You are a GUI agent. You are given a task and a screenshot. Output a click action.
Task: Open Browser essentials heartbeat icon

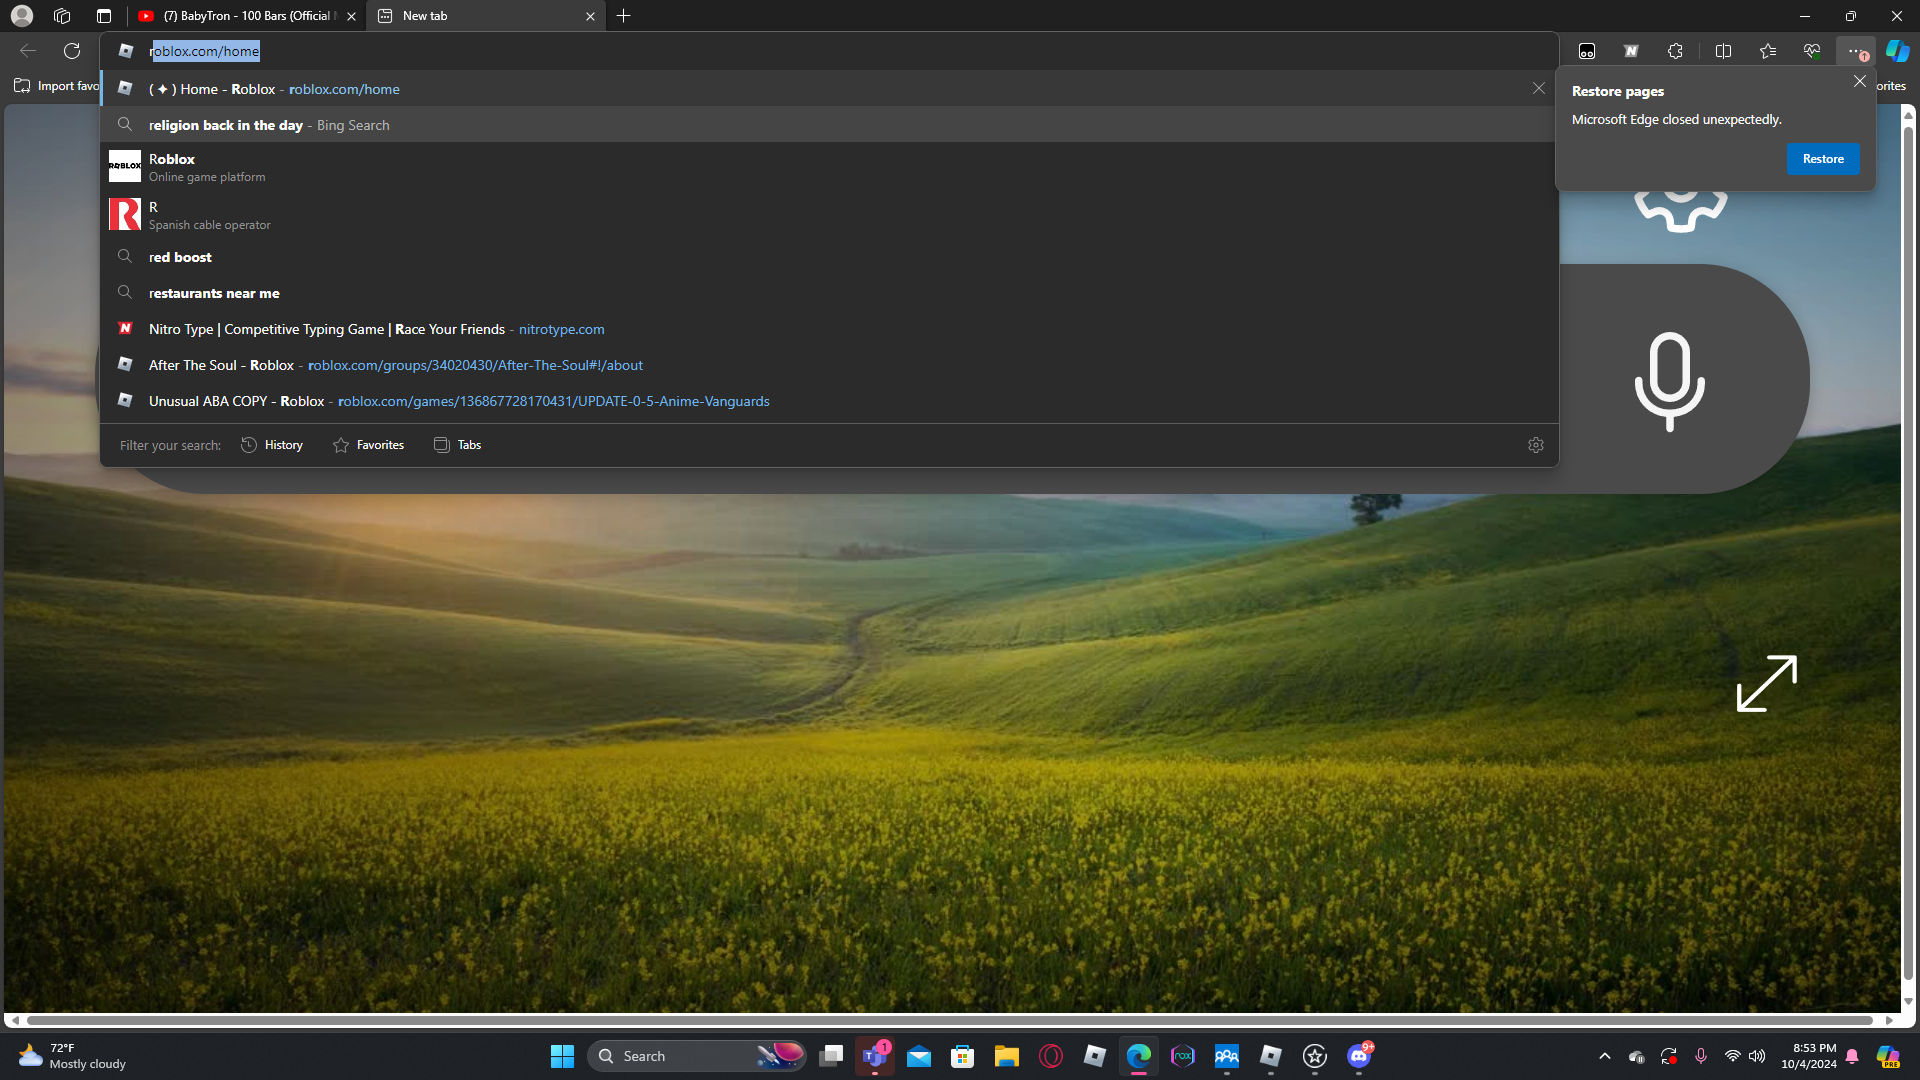tap(1811, 51)
